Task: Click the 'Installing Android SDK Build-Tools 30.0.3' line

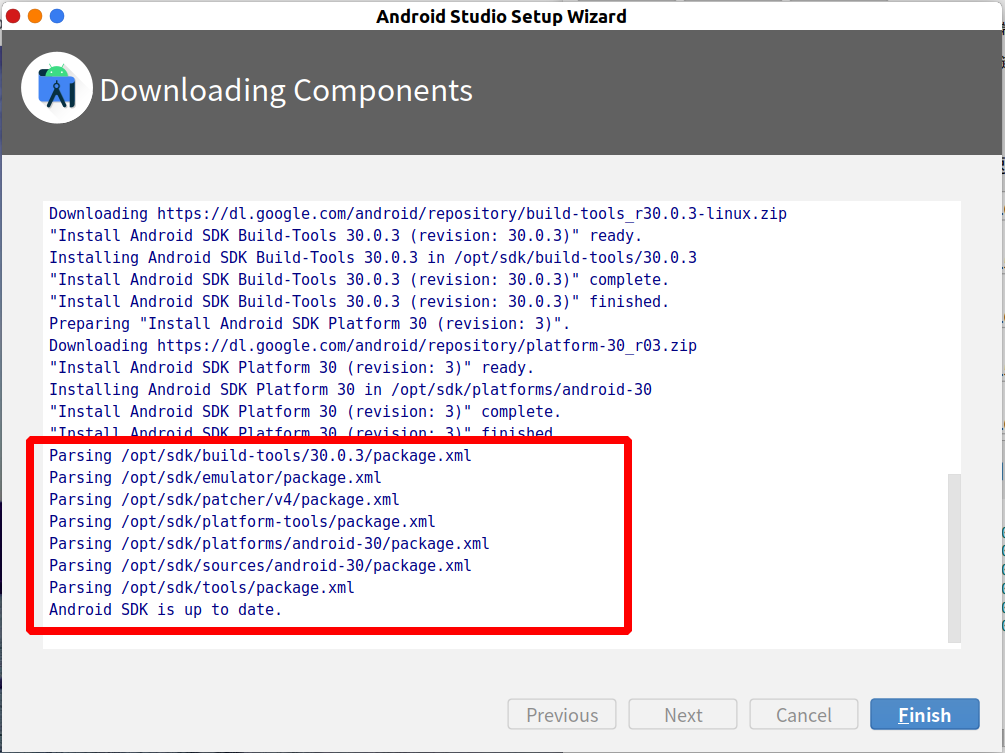Action: pos(373,258)
